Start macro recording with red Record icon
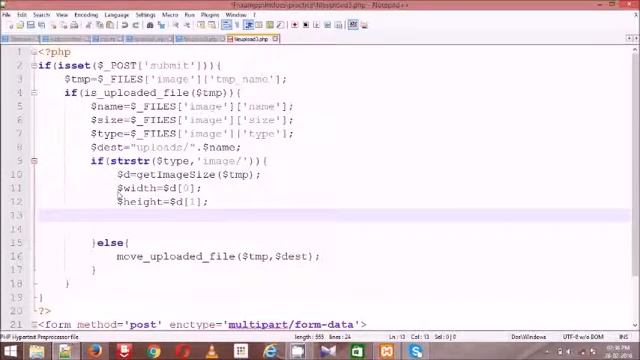The image size is (640, 360). pyautogui.click(x=295, y=25)
